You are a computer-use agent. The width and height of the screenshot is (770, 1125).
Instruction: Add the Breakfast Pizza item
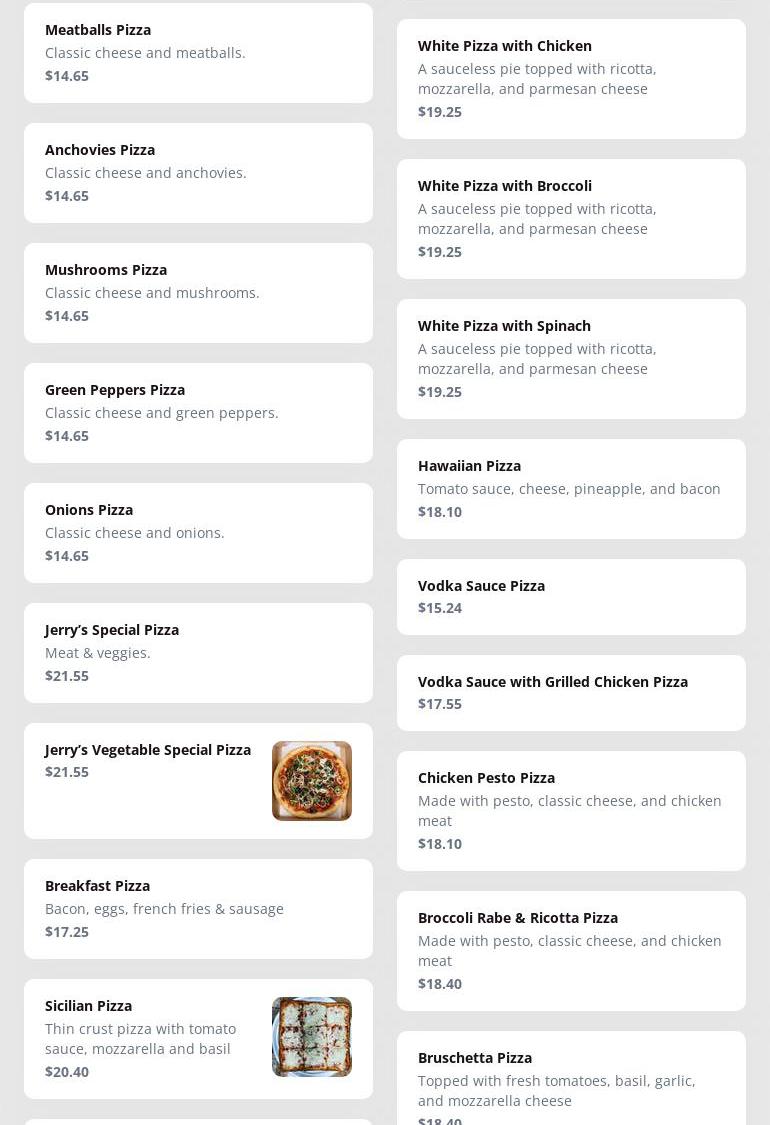tap(198, 909)
